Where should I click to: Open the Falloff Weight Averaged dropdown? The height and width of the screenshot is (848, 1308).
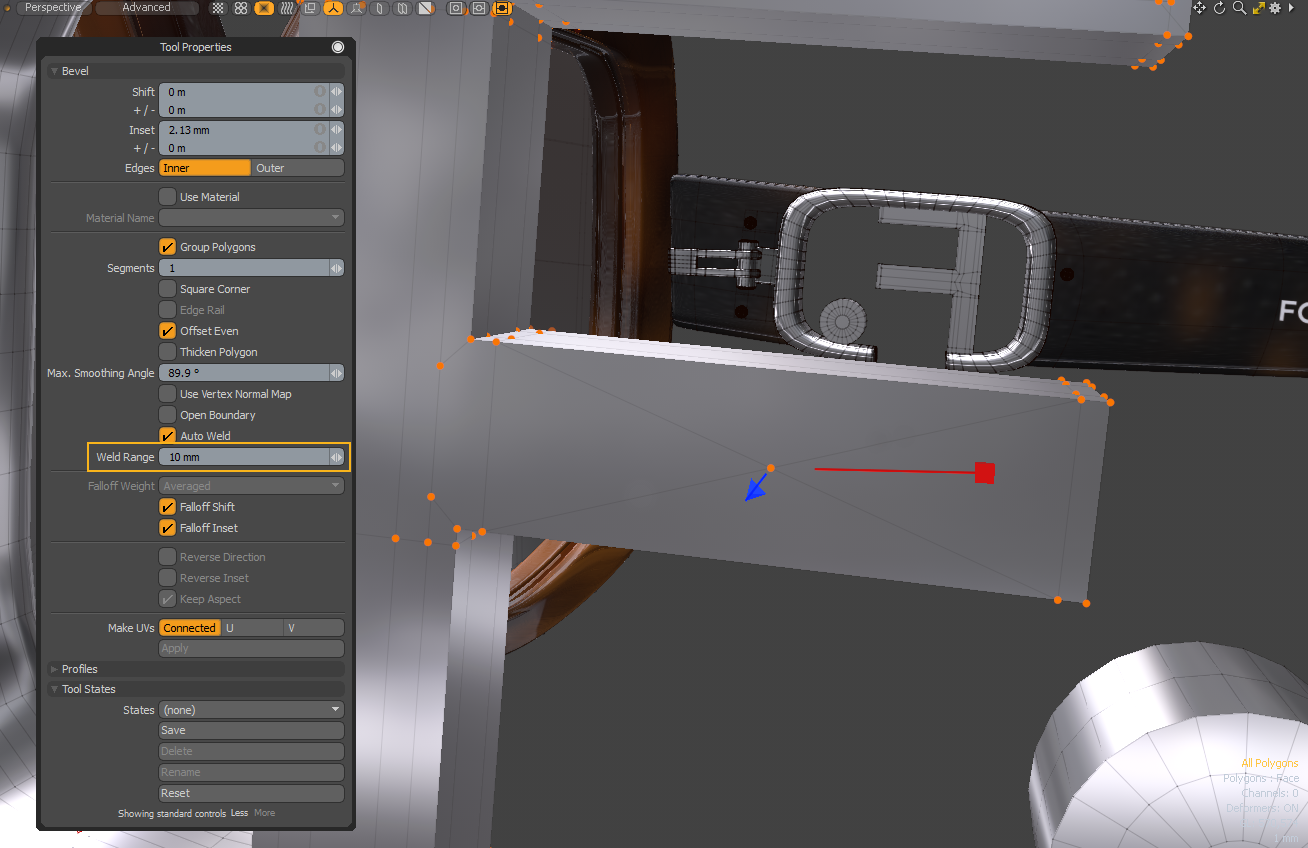(251, 486)
